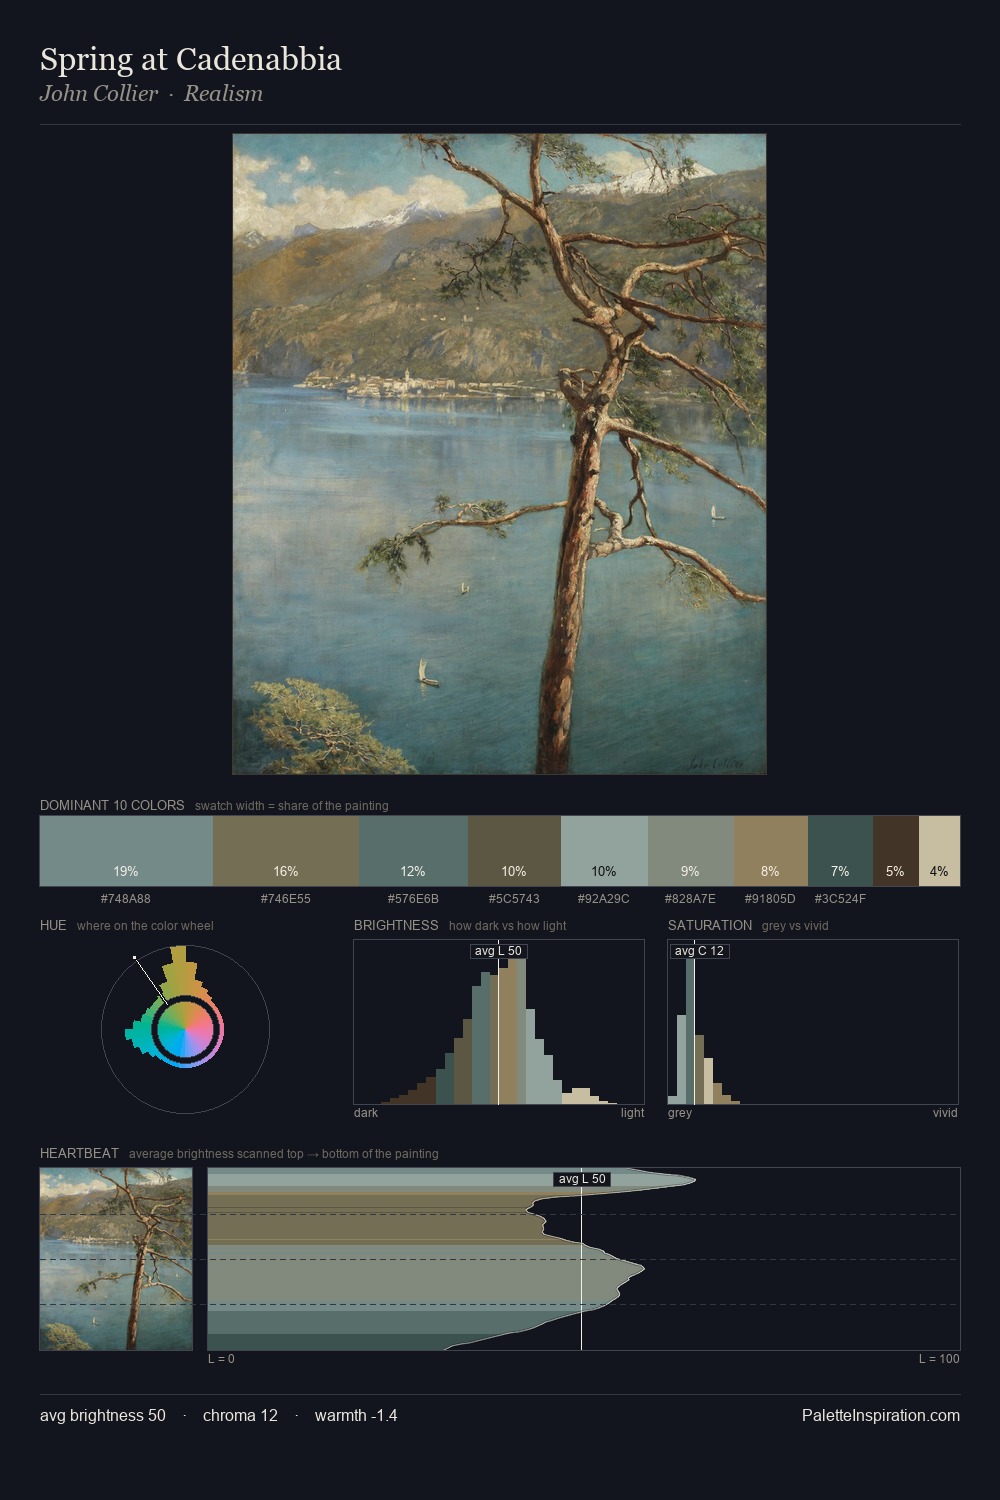Select the 9% grey swatch #828A7E

coord(690,851)
